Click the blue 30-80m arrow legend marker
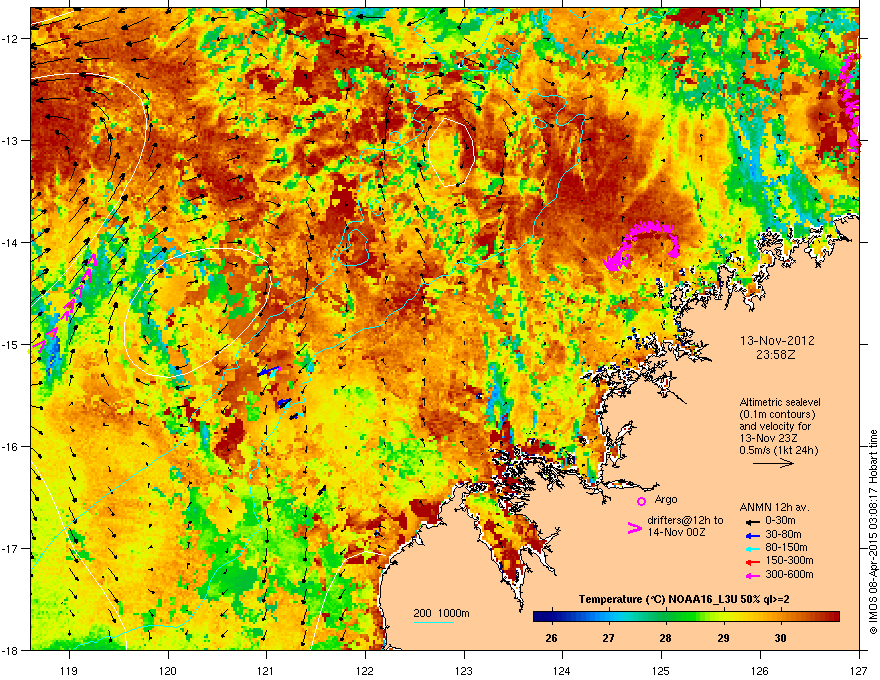Screen dimensions: 880x680 [x=752, y=535]
